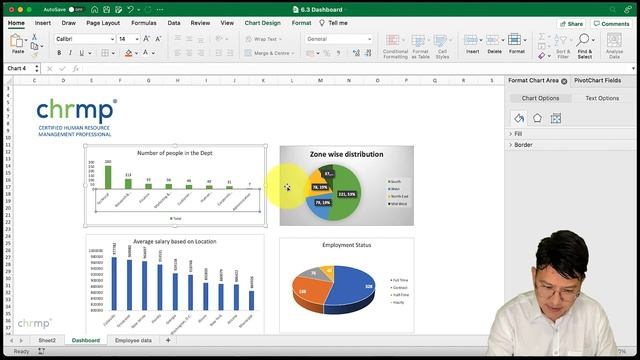Screen dimensions: 640x360
Task: Click the Increase Decimal icon
Action: point(356,53)
